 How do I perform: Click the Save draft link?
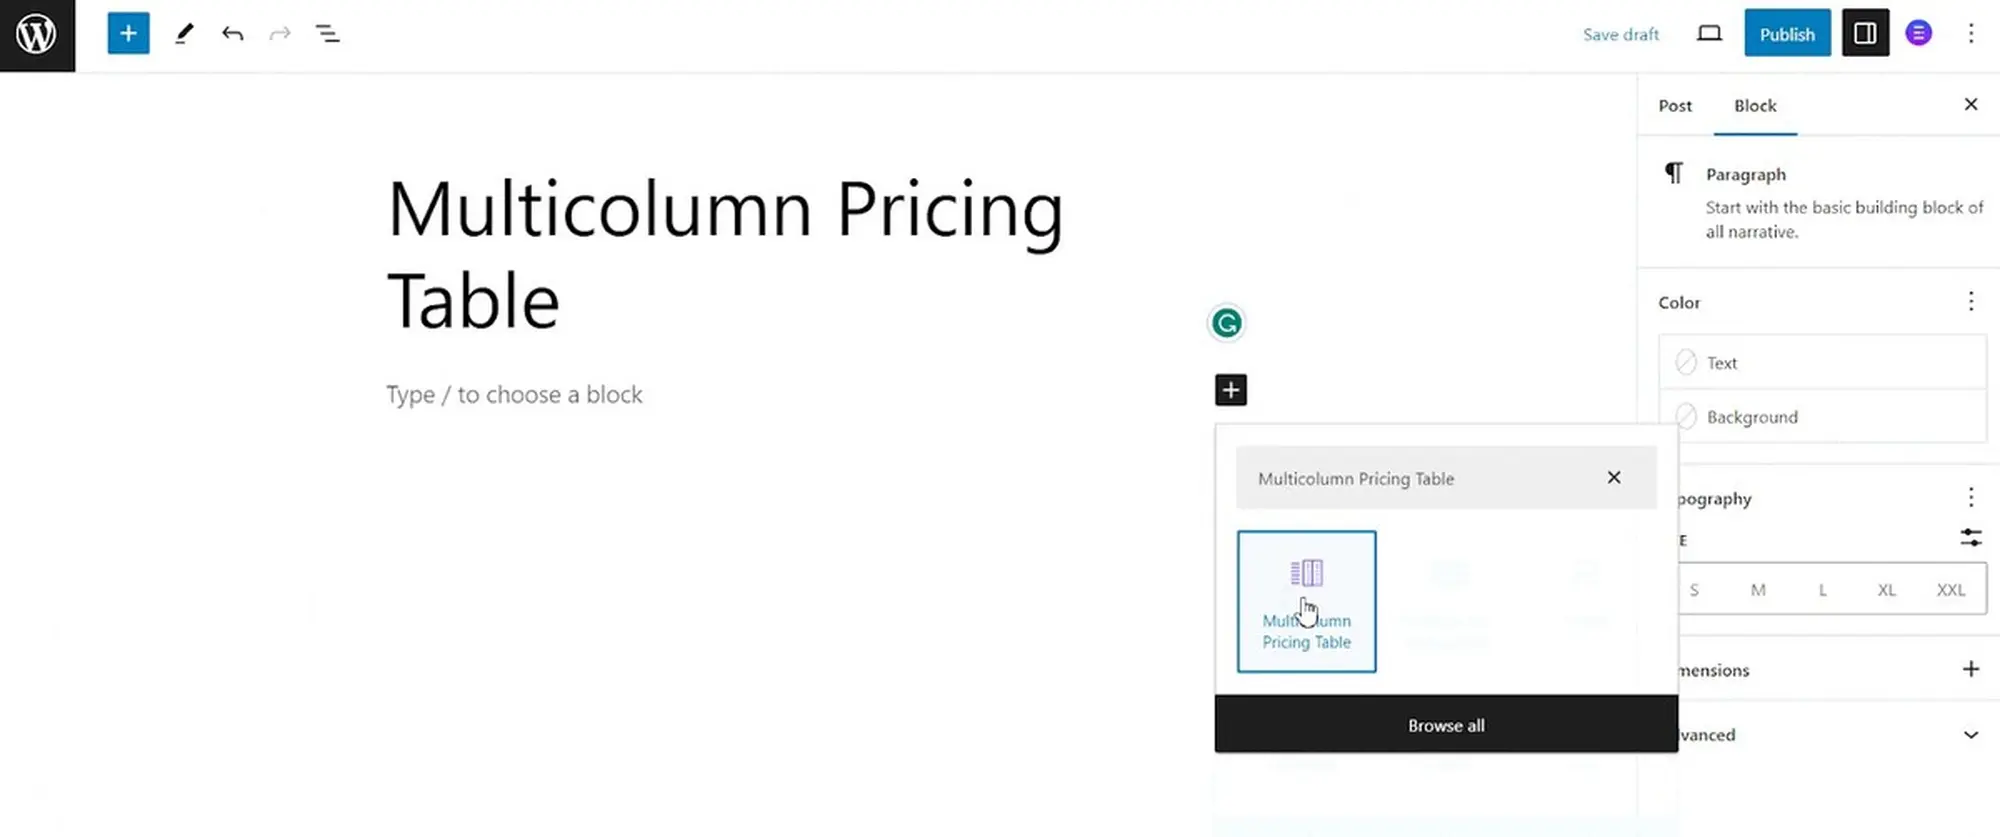point(1620,35)
